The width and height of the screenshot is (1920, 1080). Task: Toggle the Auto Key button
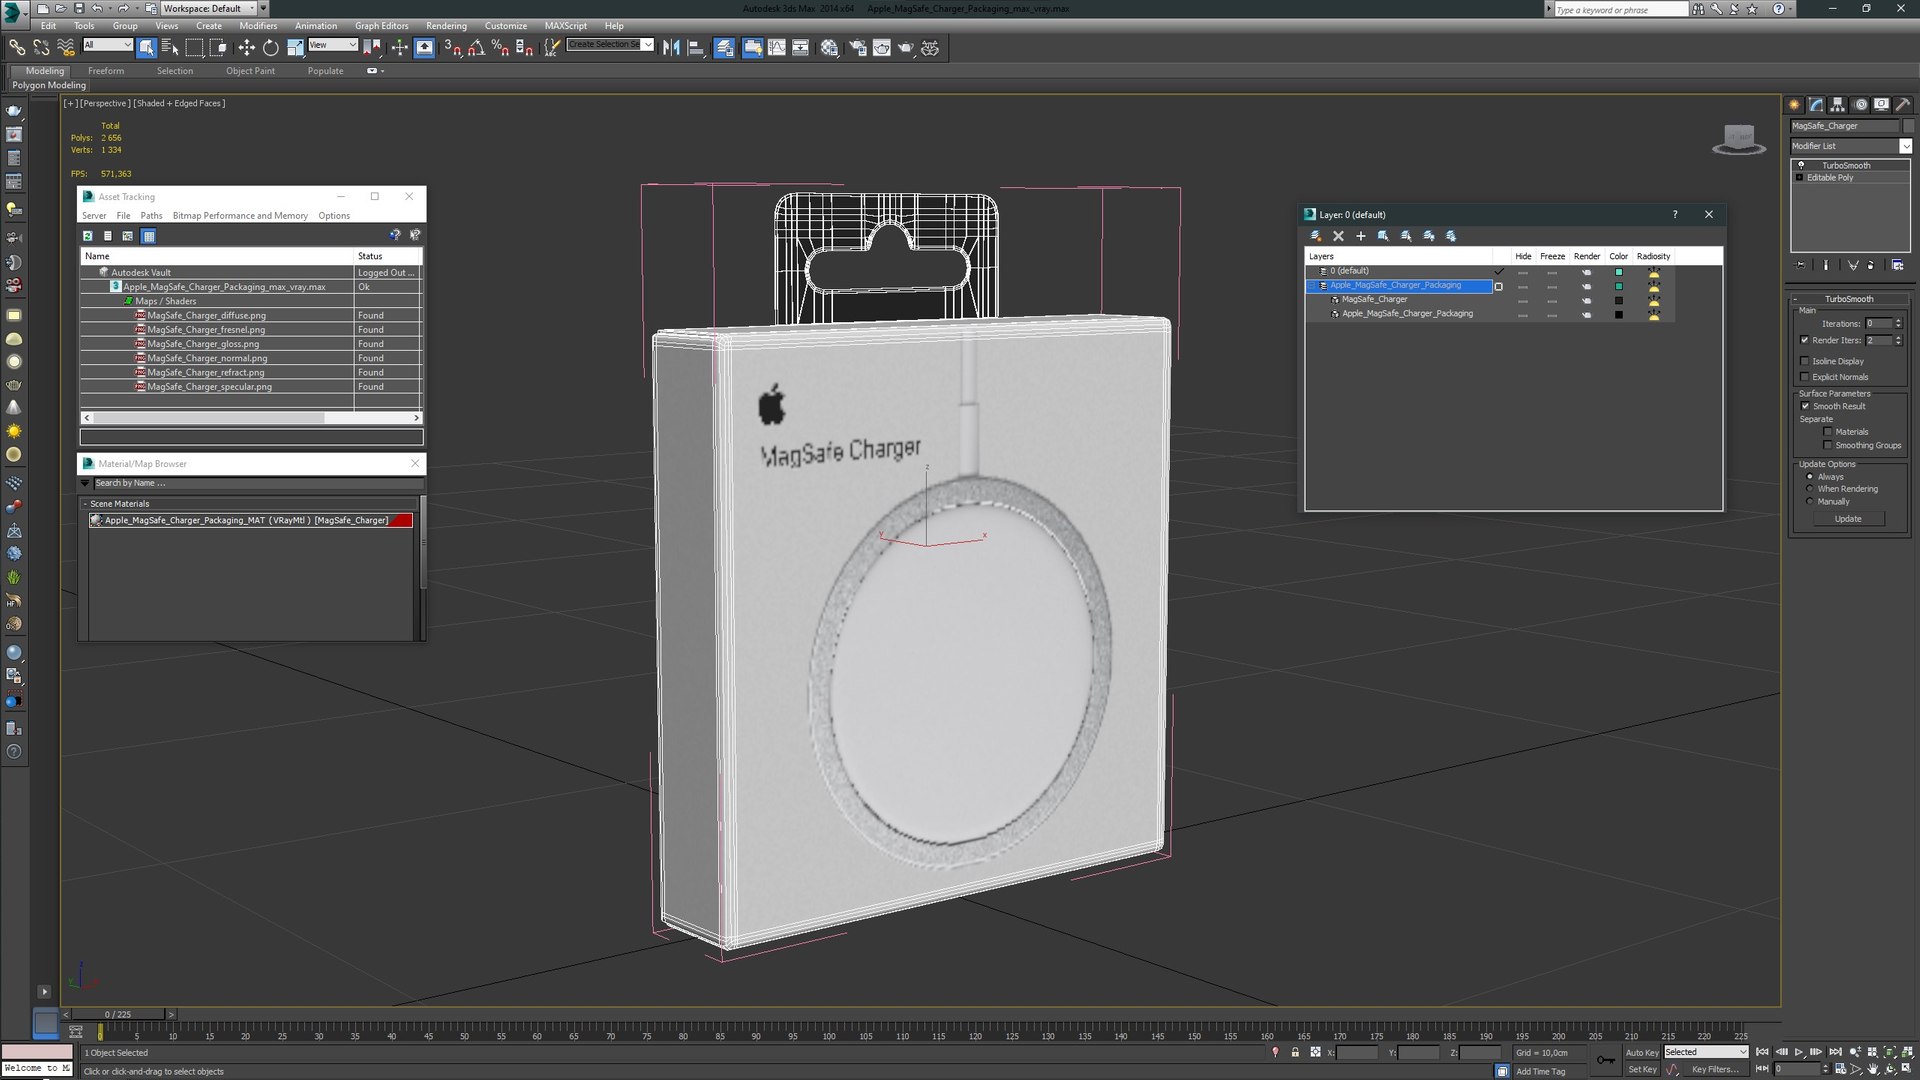coord(1641,1052)
